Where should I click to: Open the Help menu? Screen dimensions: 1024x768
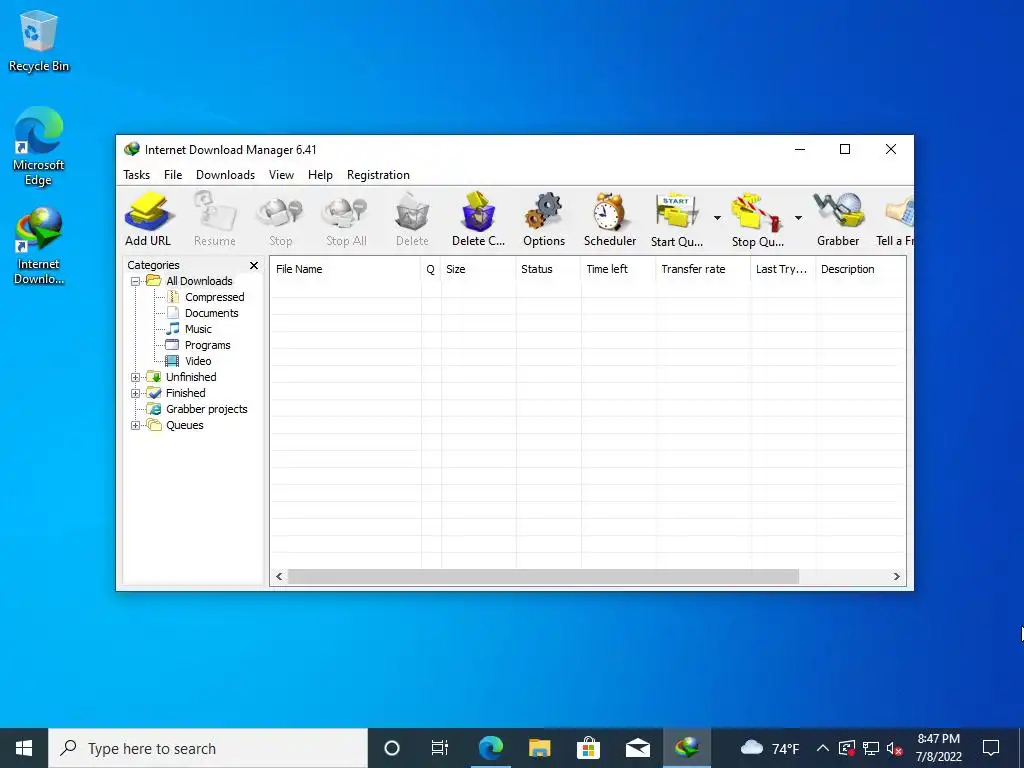pos(320,175)
